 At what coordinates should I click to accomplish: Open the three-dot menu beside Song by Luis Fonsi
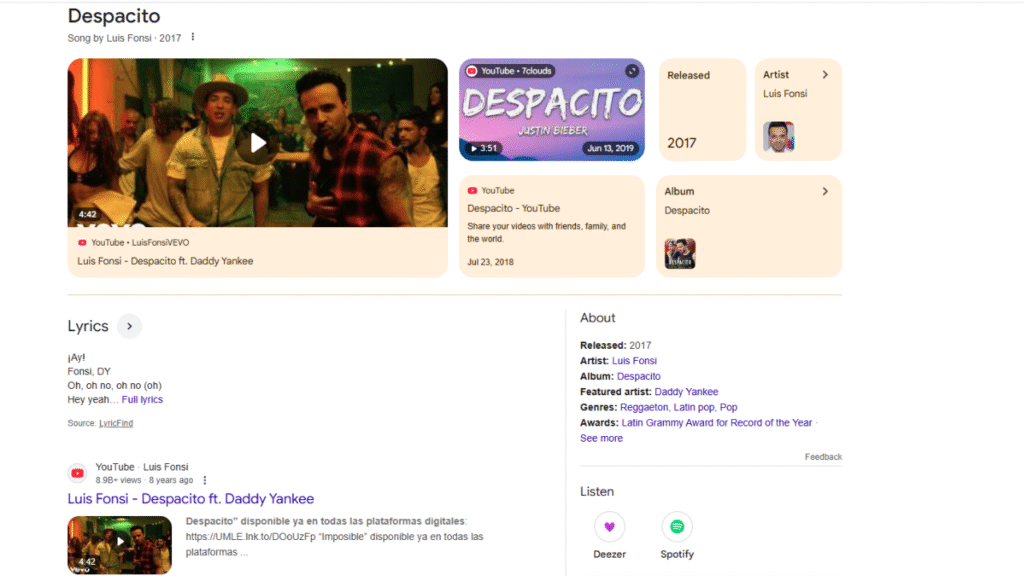(x=193, y=37)
